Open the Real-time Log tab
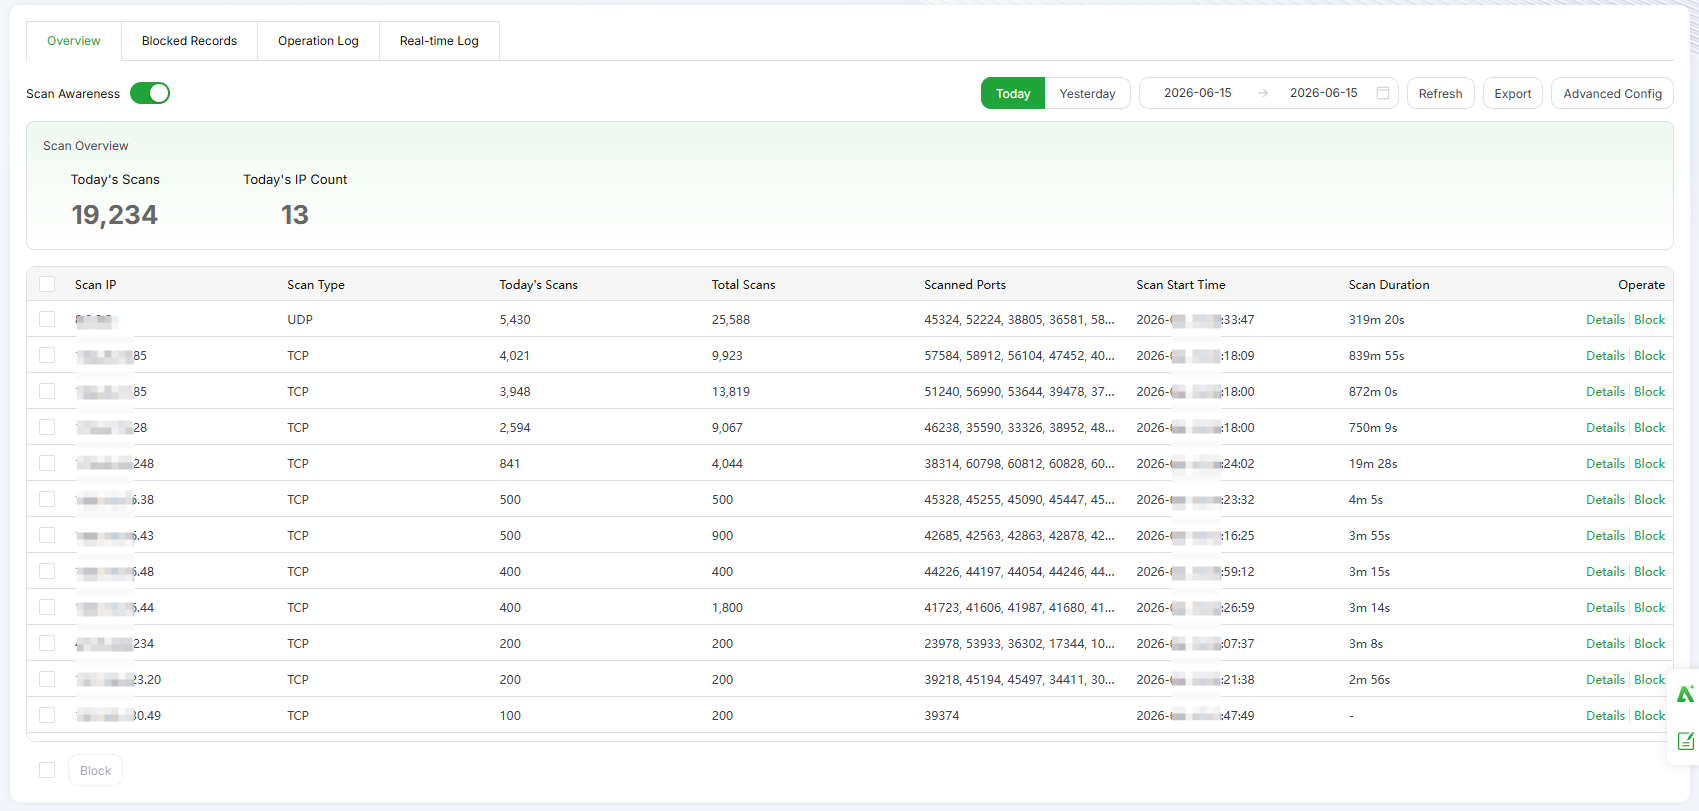 (439, 41)
